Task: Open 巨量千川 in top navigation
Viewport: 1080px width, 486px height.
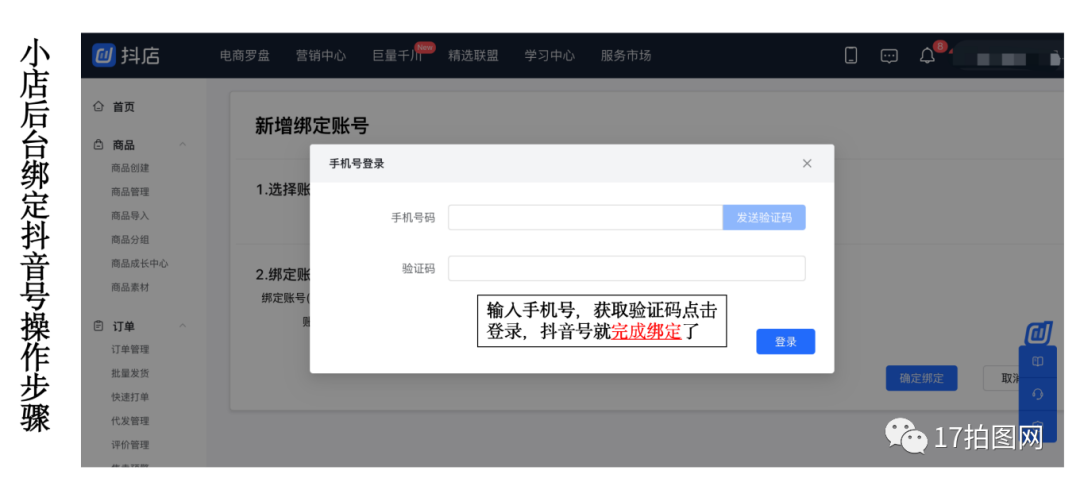Action: click(397, 56)
